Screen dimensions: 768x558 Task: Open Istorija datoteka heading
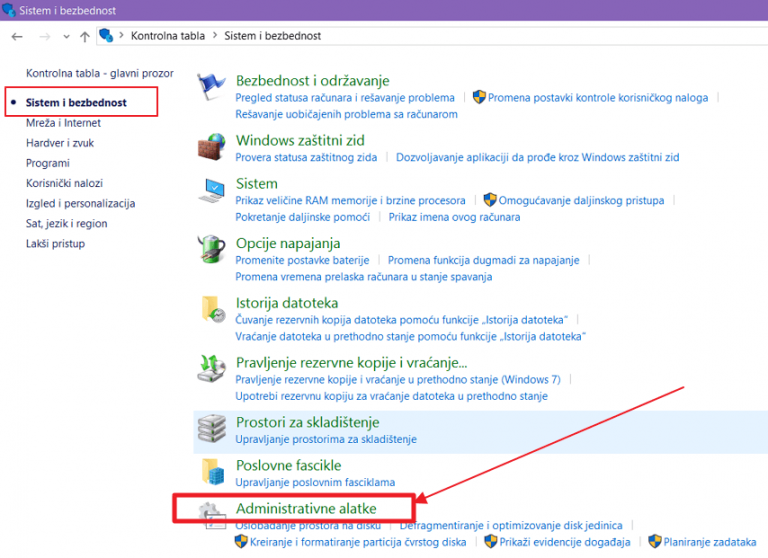287,303
